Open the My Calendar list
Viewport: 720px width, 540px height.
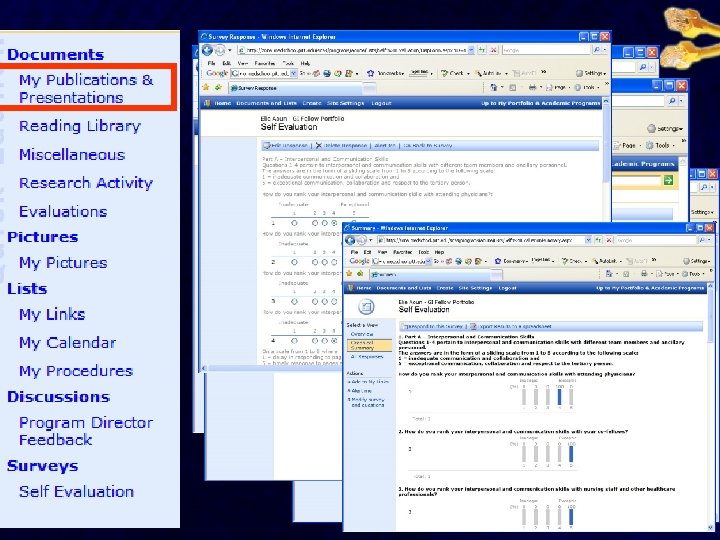pos(68,343)
